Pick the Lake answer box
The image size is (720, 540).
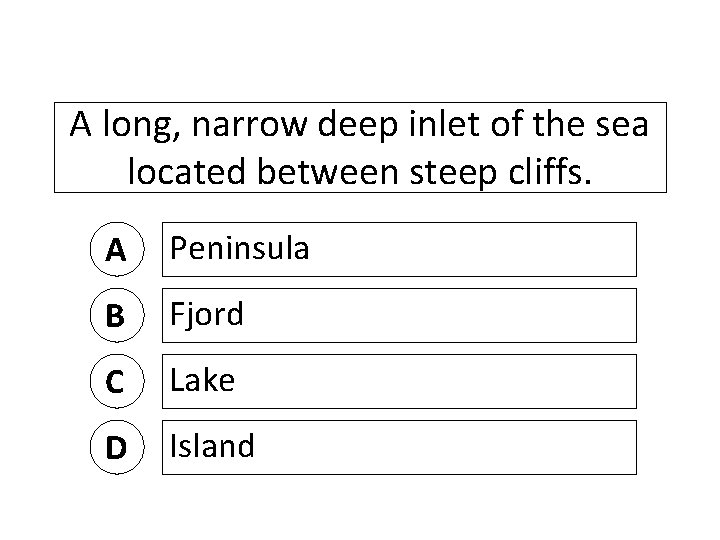coord(400,381)
